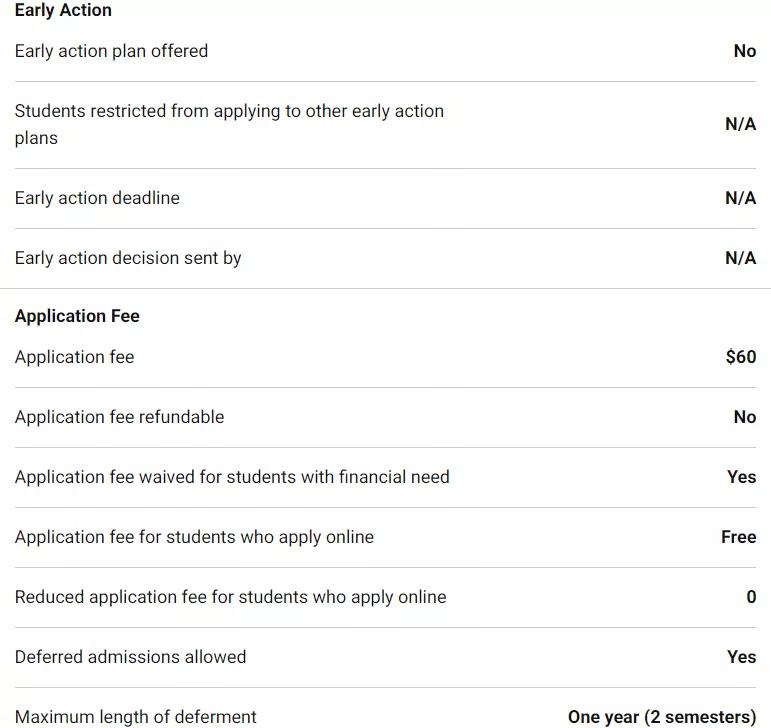
Task: Click the $60 application fee value
Action: [740, 357]
